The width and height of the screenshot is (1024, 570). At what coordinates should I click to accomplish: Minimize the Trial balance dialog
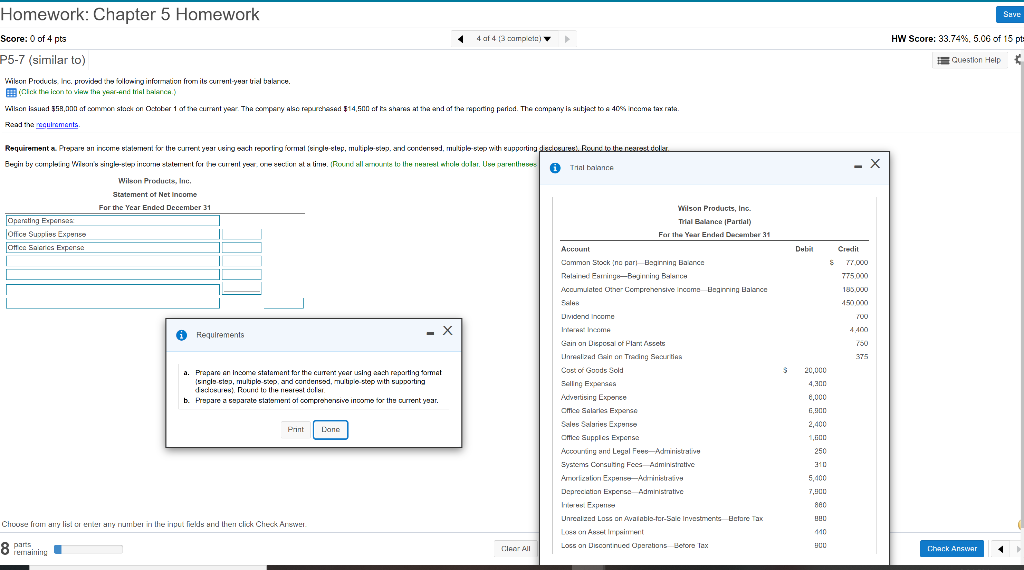[858, 166]
